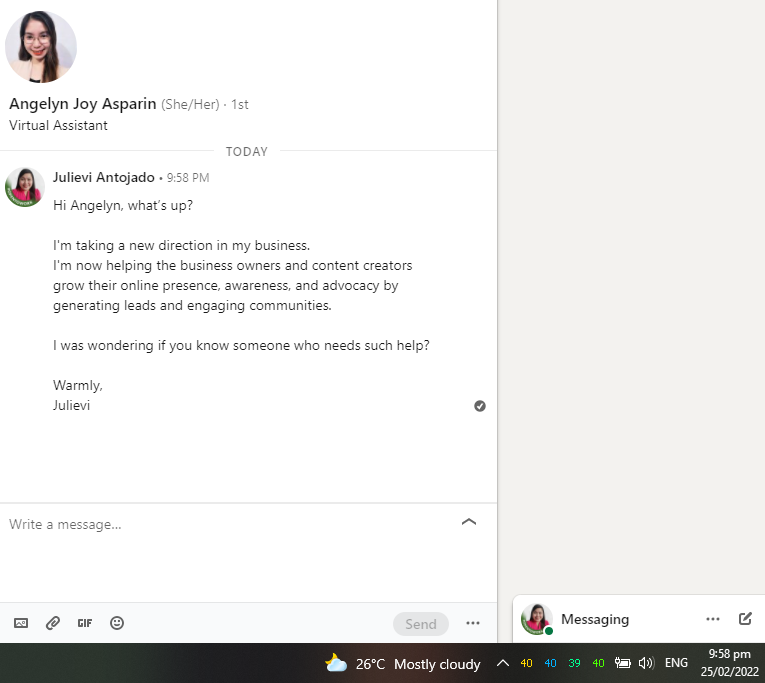Open the volume control tray icon
This screenshot has height=683, width=765.
click(646, 663)
